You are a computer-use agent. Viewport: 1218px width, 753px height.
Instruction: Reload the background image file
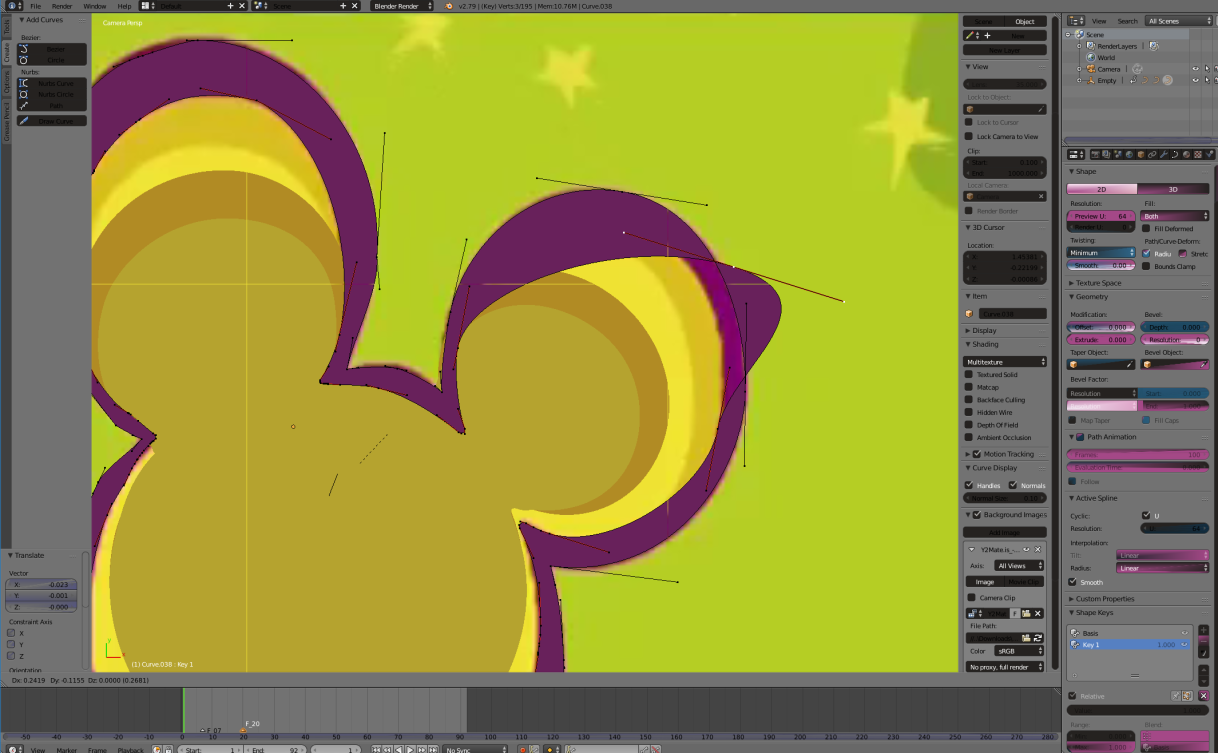pyautogui.click(x=1038, y=637)
